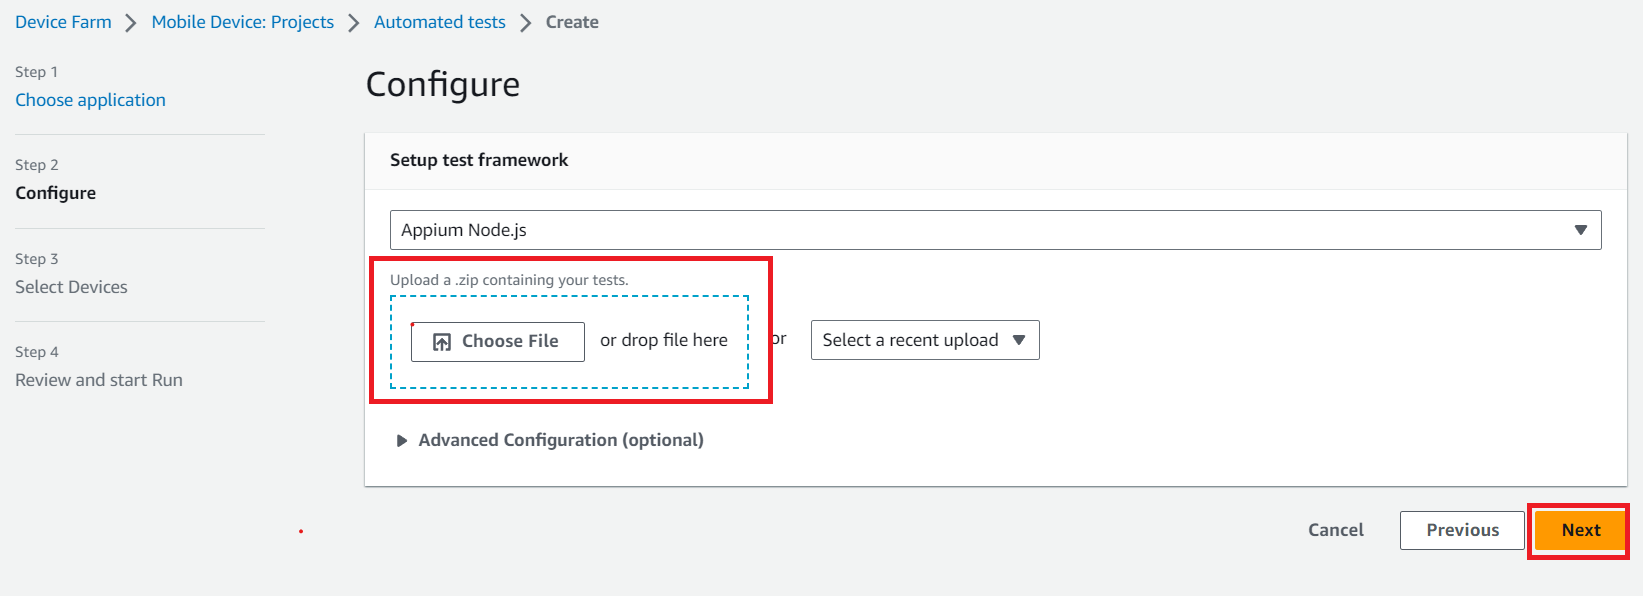Click the upload icon on Choose File
This screenshot has width=1643, height=596.
441,342
